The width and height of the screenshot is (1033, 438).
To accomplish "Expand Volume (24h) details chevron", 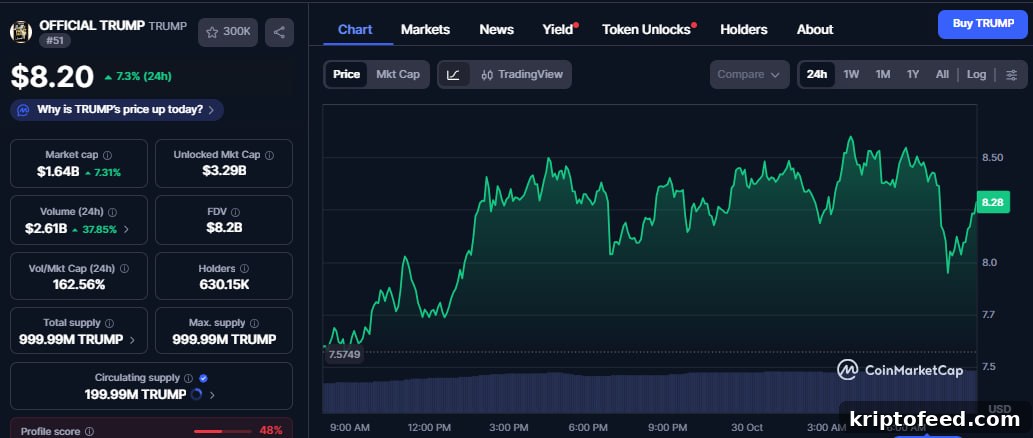I will (126, 229).
